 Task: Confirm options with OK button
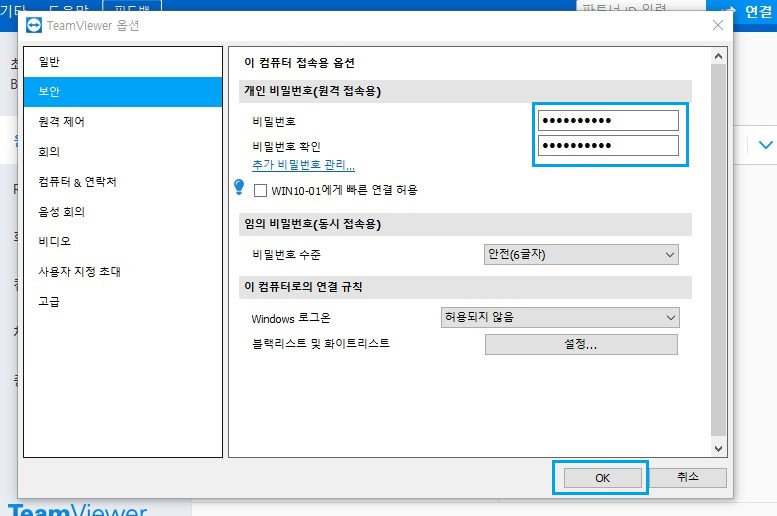click(603, 478)
